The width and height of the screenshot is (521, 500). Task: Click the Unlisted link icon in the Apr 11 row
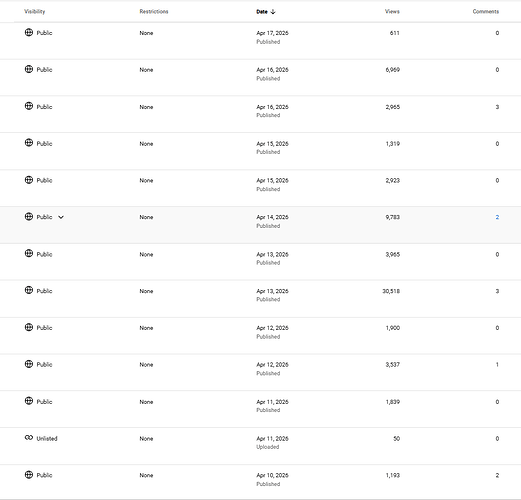tap(29, 438)
